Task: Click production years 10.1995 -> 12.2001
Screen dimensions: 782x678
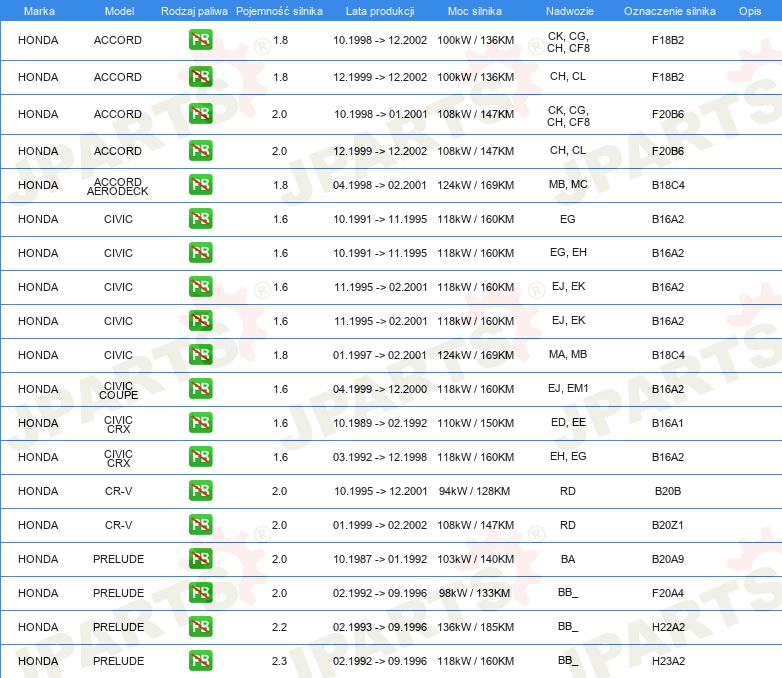Action: click(381, 491)
